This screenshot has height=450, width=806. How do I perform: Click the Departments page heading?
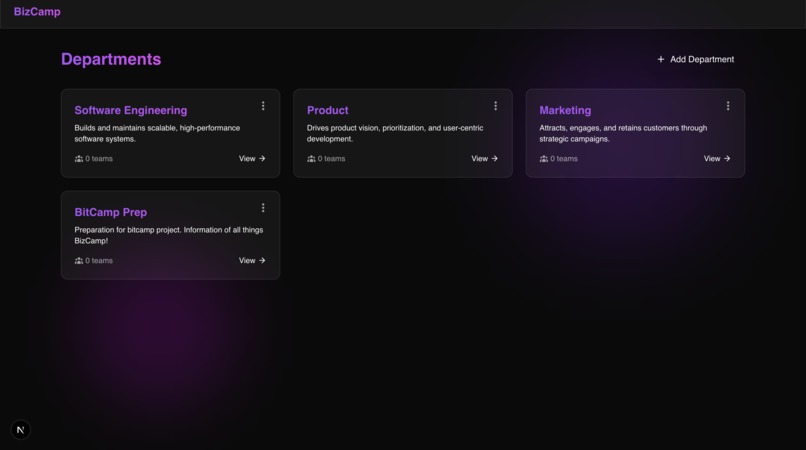pyautogui.click(x=111, y=59)
